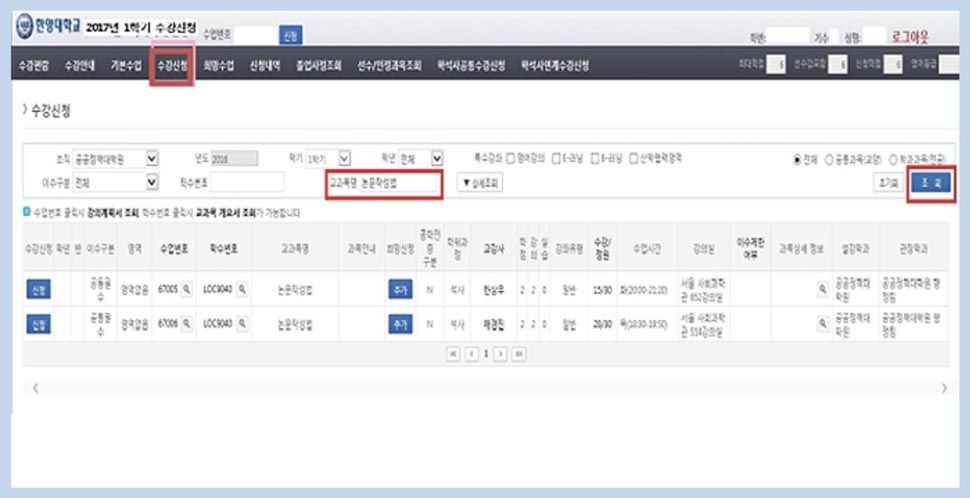Click magnifier icon next to class number 67006

(186, 325)
